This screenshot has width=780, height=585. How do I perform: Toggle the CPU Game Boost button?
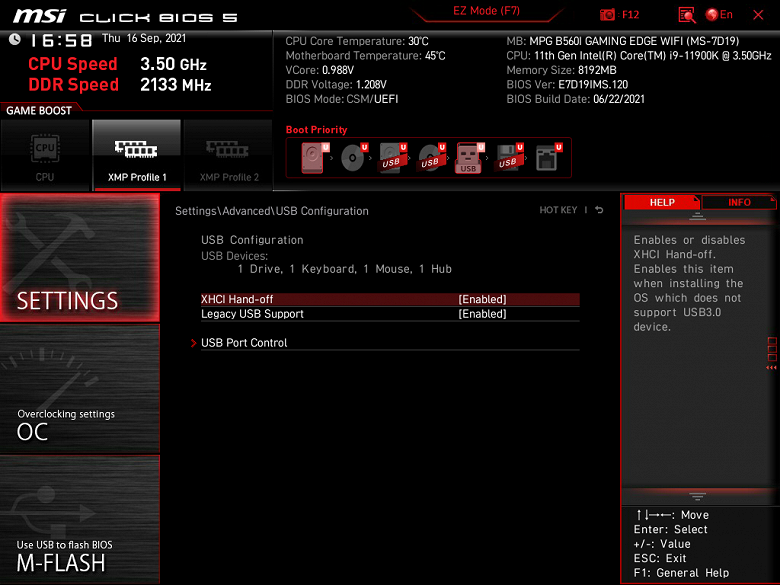45,155
